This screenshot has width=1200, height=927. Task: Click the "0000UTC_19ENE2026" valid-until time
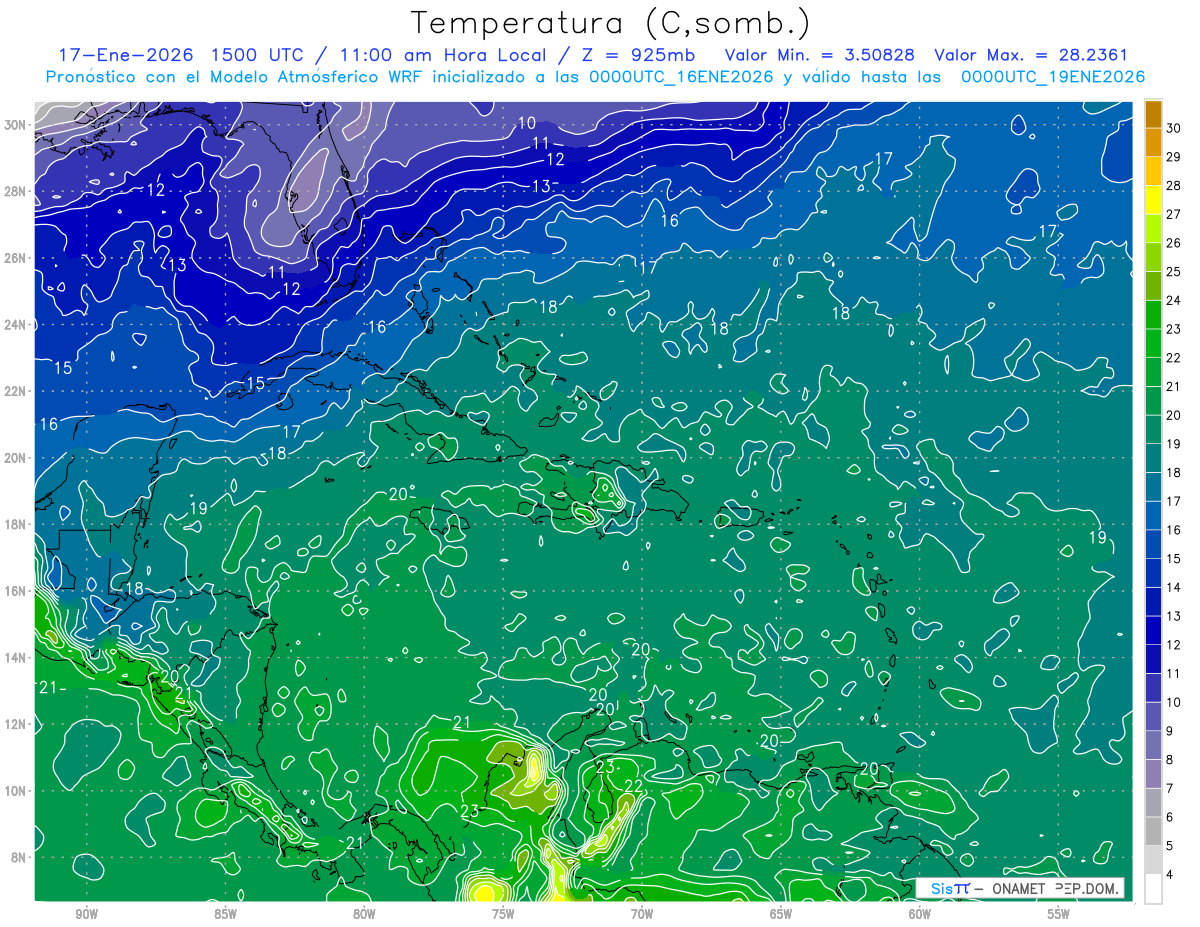1052,77
